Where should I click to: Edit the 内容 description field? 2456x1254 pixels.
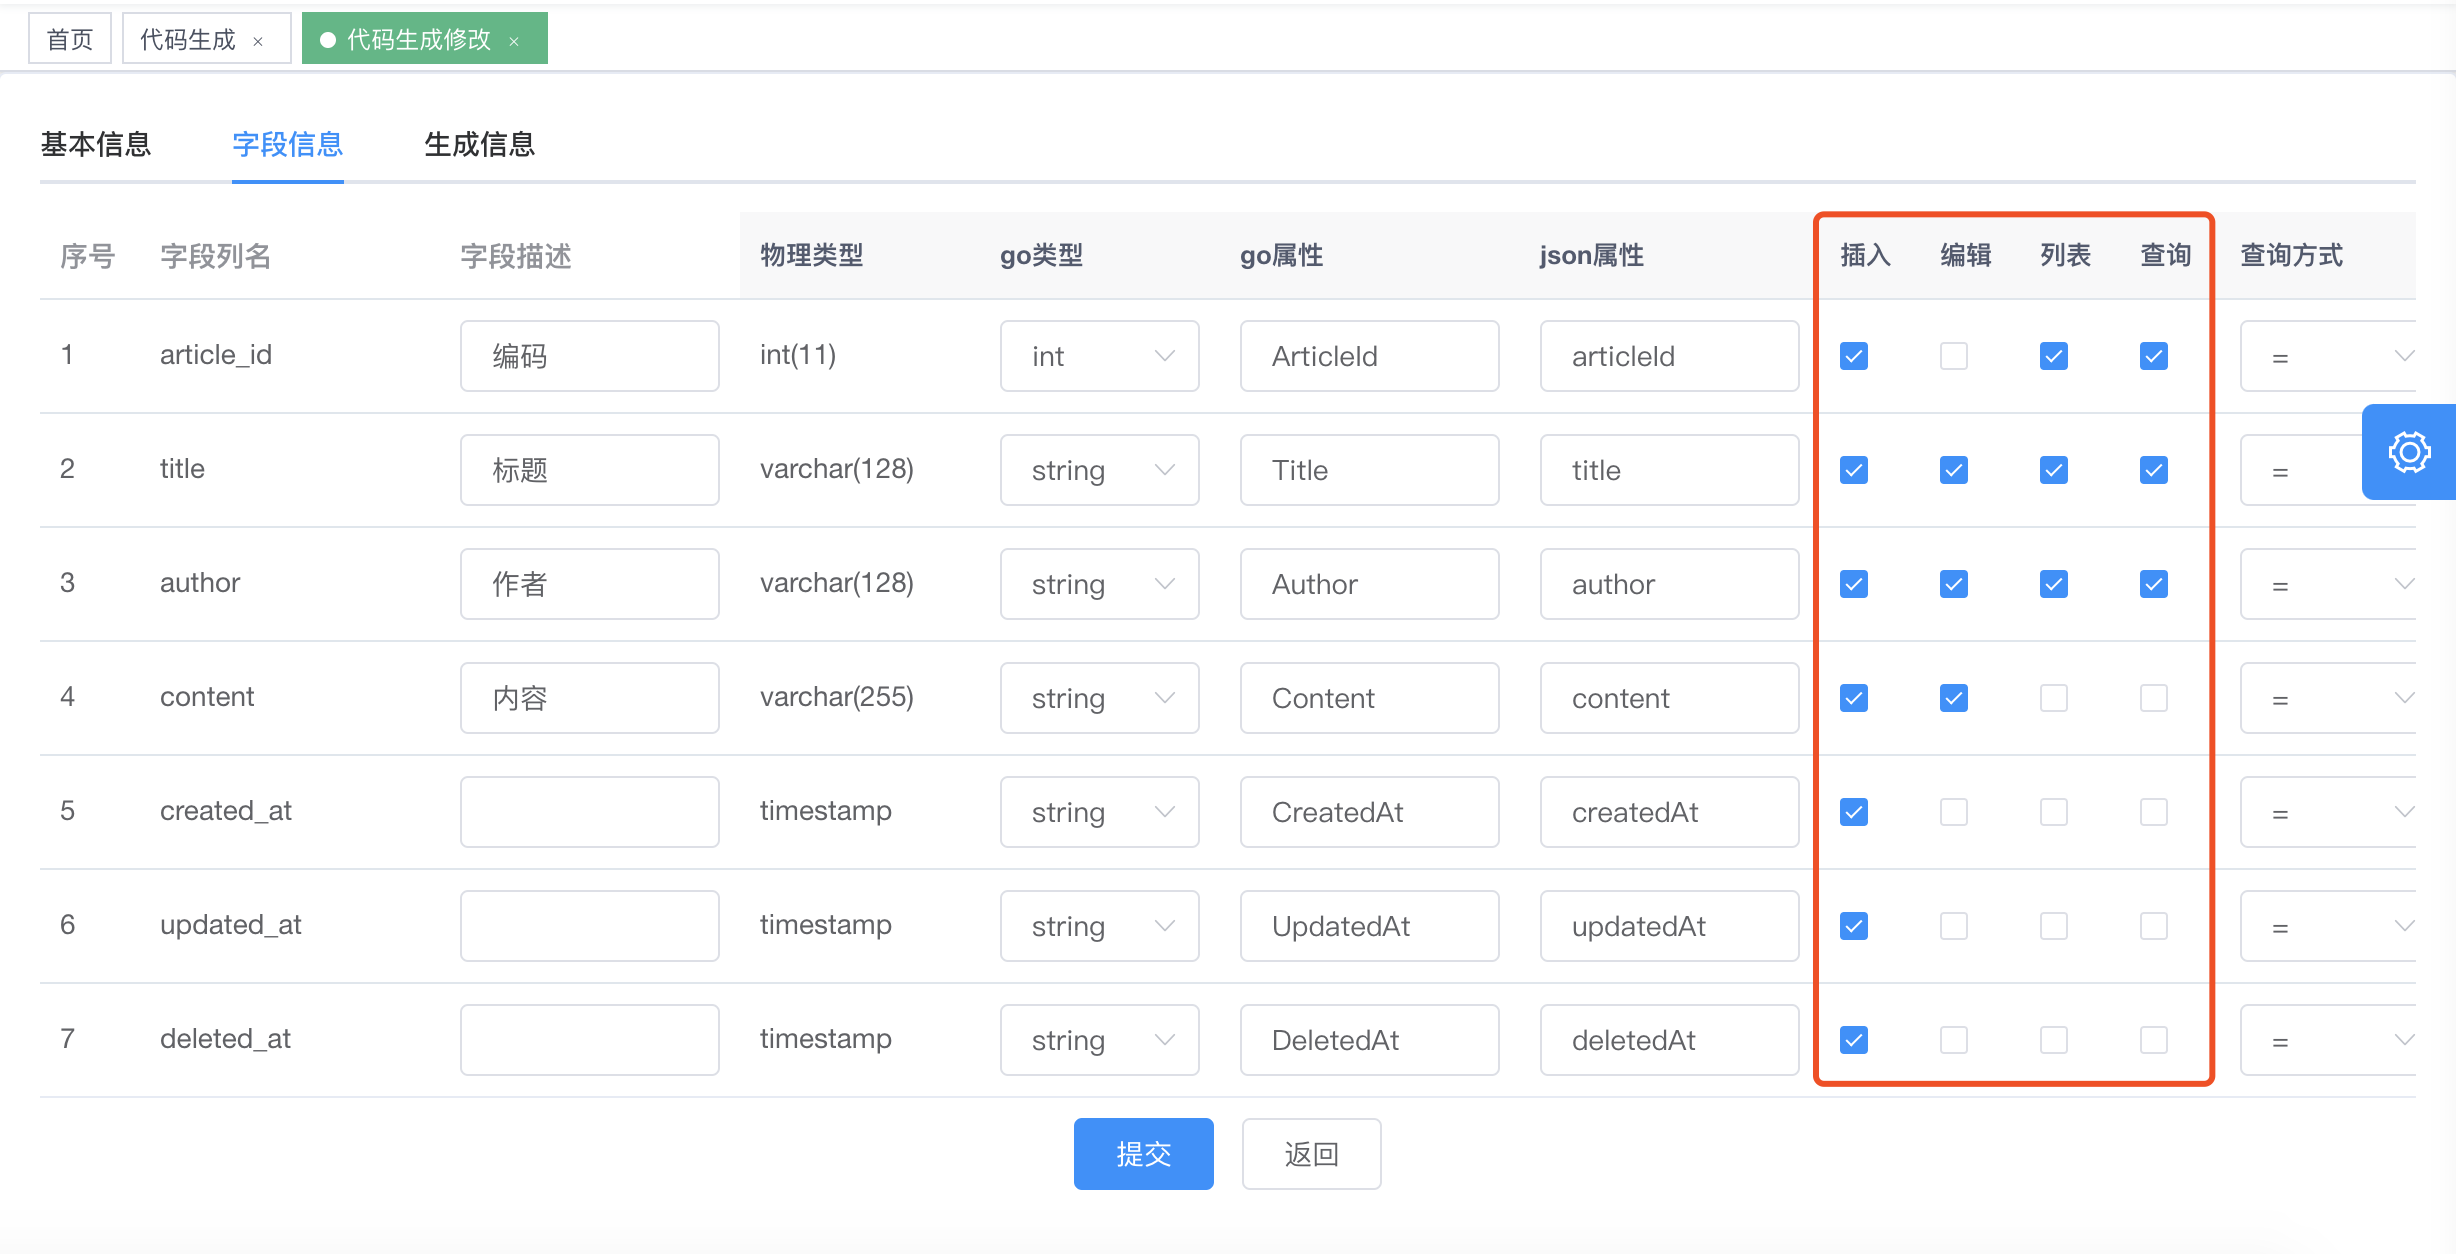[x=590, y=698]
